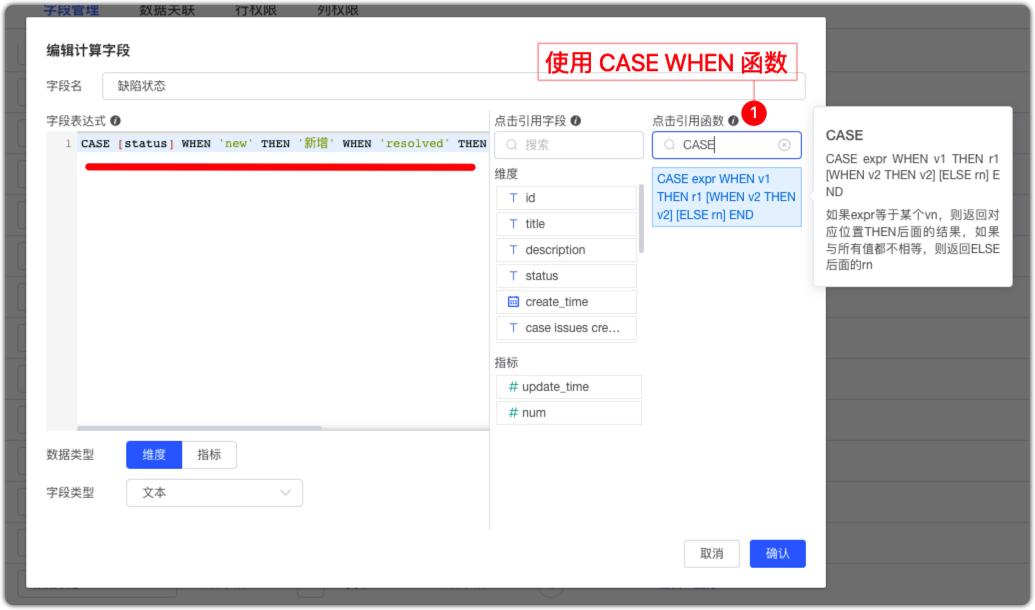Cancel editing via the 取消 button
This screenshot has width=1035, height=610.
[712, 554]
